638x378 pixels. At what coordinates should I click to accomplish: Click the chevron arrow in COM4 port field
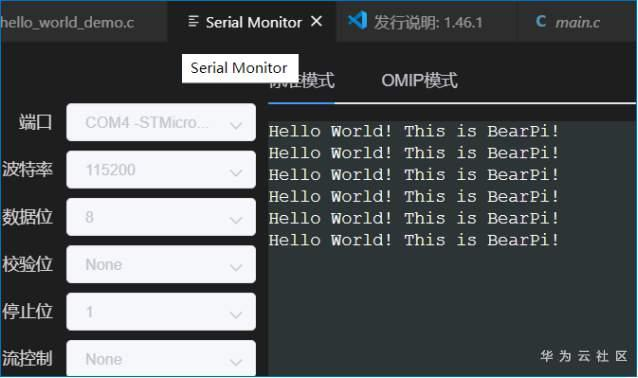click(x=236, y=125)
